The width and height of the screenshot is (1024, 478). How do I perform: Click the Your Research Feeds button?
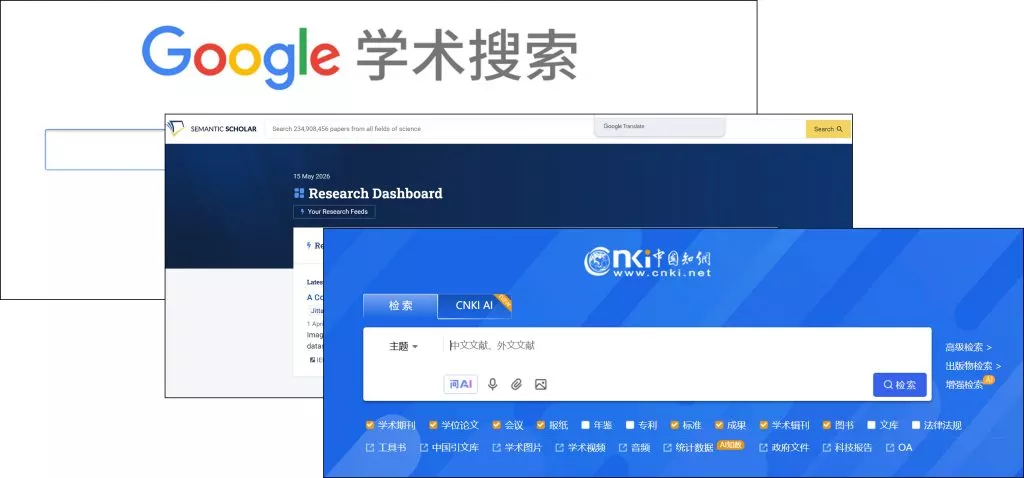pos(334,212)
